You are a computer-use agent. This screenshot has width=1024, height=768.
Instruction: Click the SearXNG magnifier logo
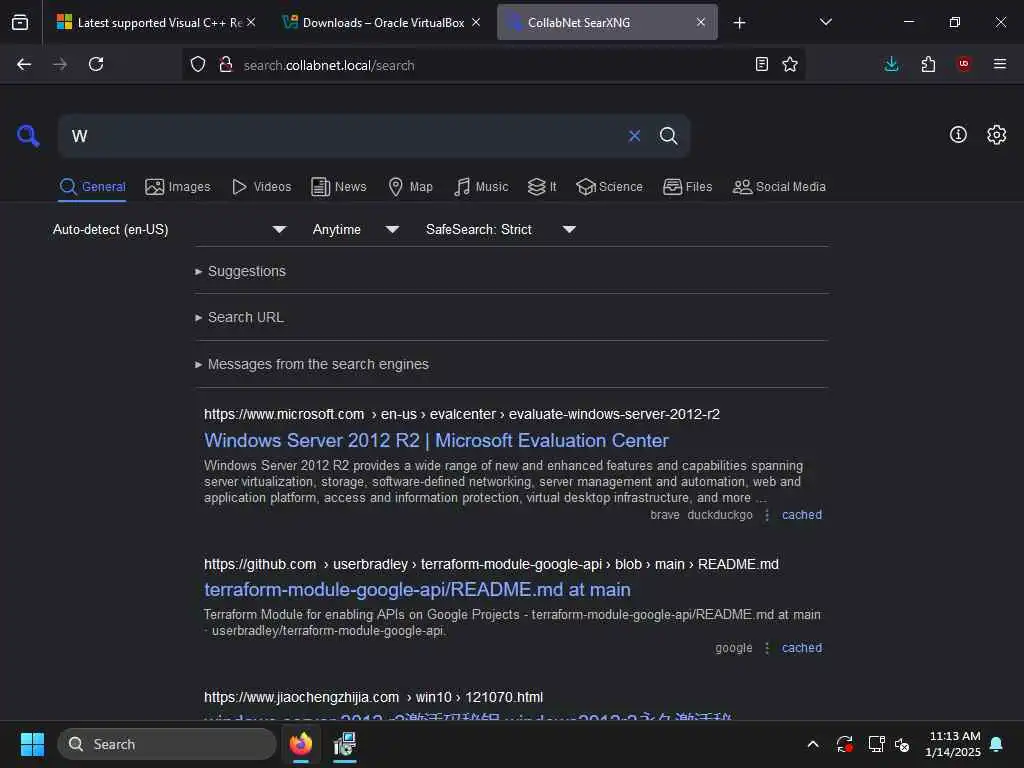(28, 136)
